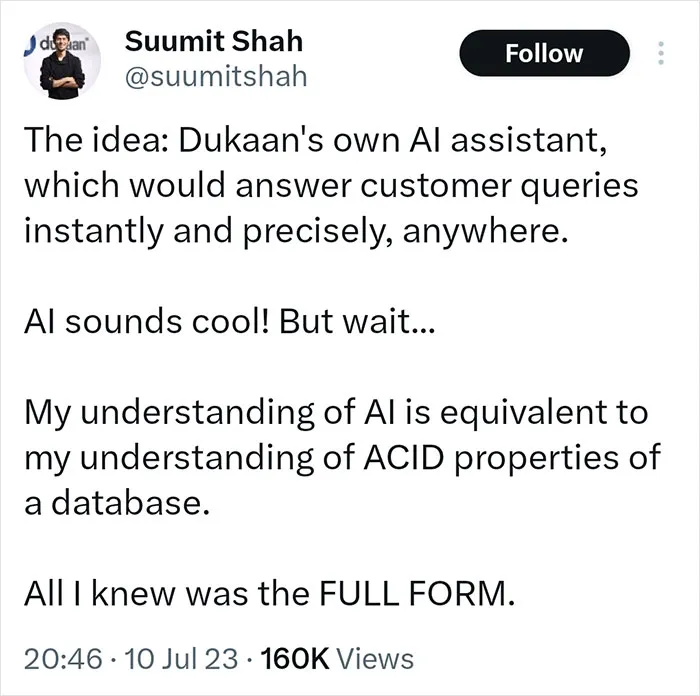Open the three-dot more options menu
Viewport: 700px width, 696px height.
pyautogui.click(x=661, y=53)
